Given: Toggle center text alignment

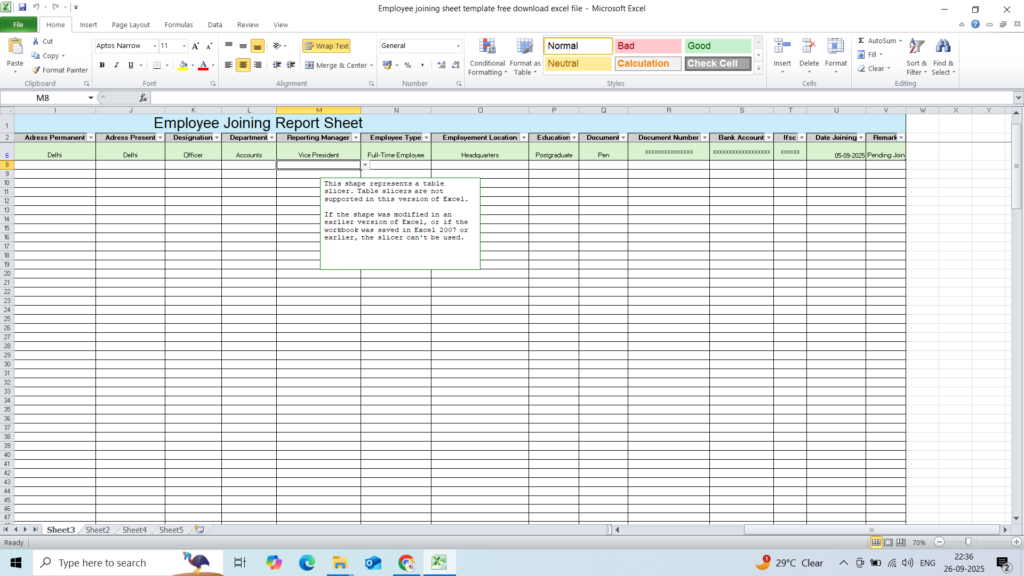Looking at the screenshot, I should 243,65.
